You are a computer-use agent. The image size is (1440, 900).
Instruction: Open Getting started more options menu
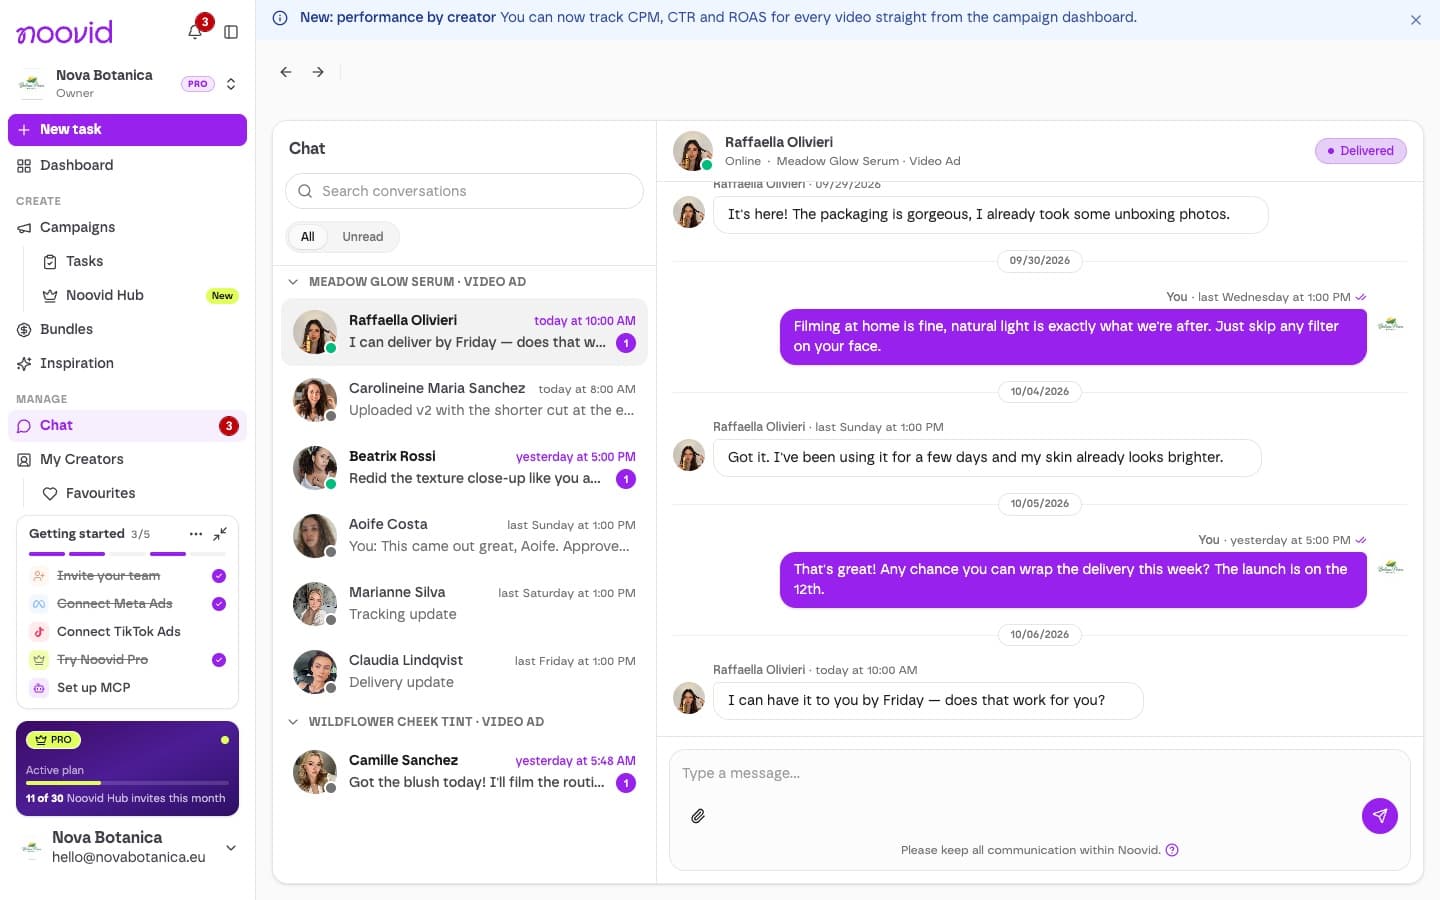tap(196, 534)
